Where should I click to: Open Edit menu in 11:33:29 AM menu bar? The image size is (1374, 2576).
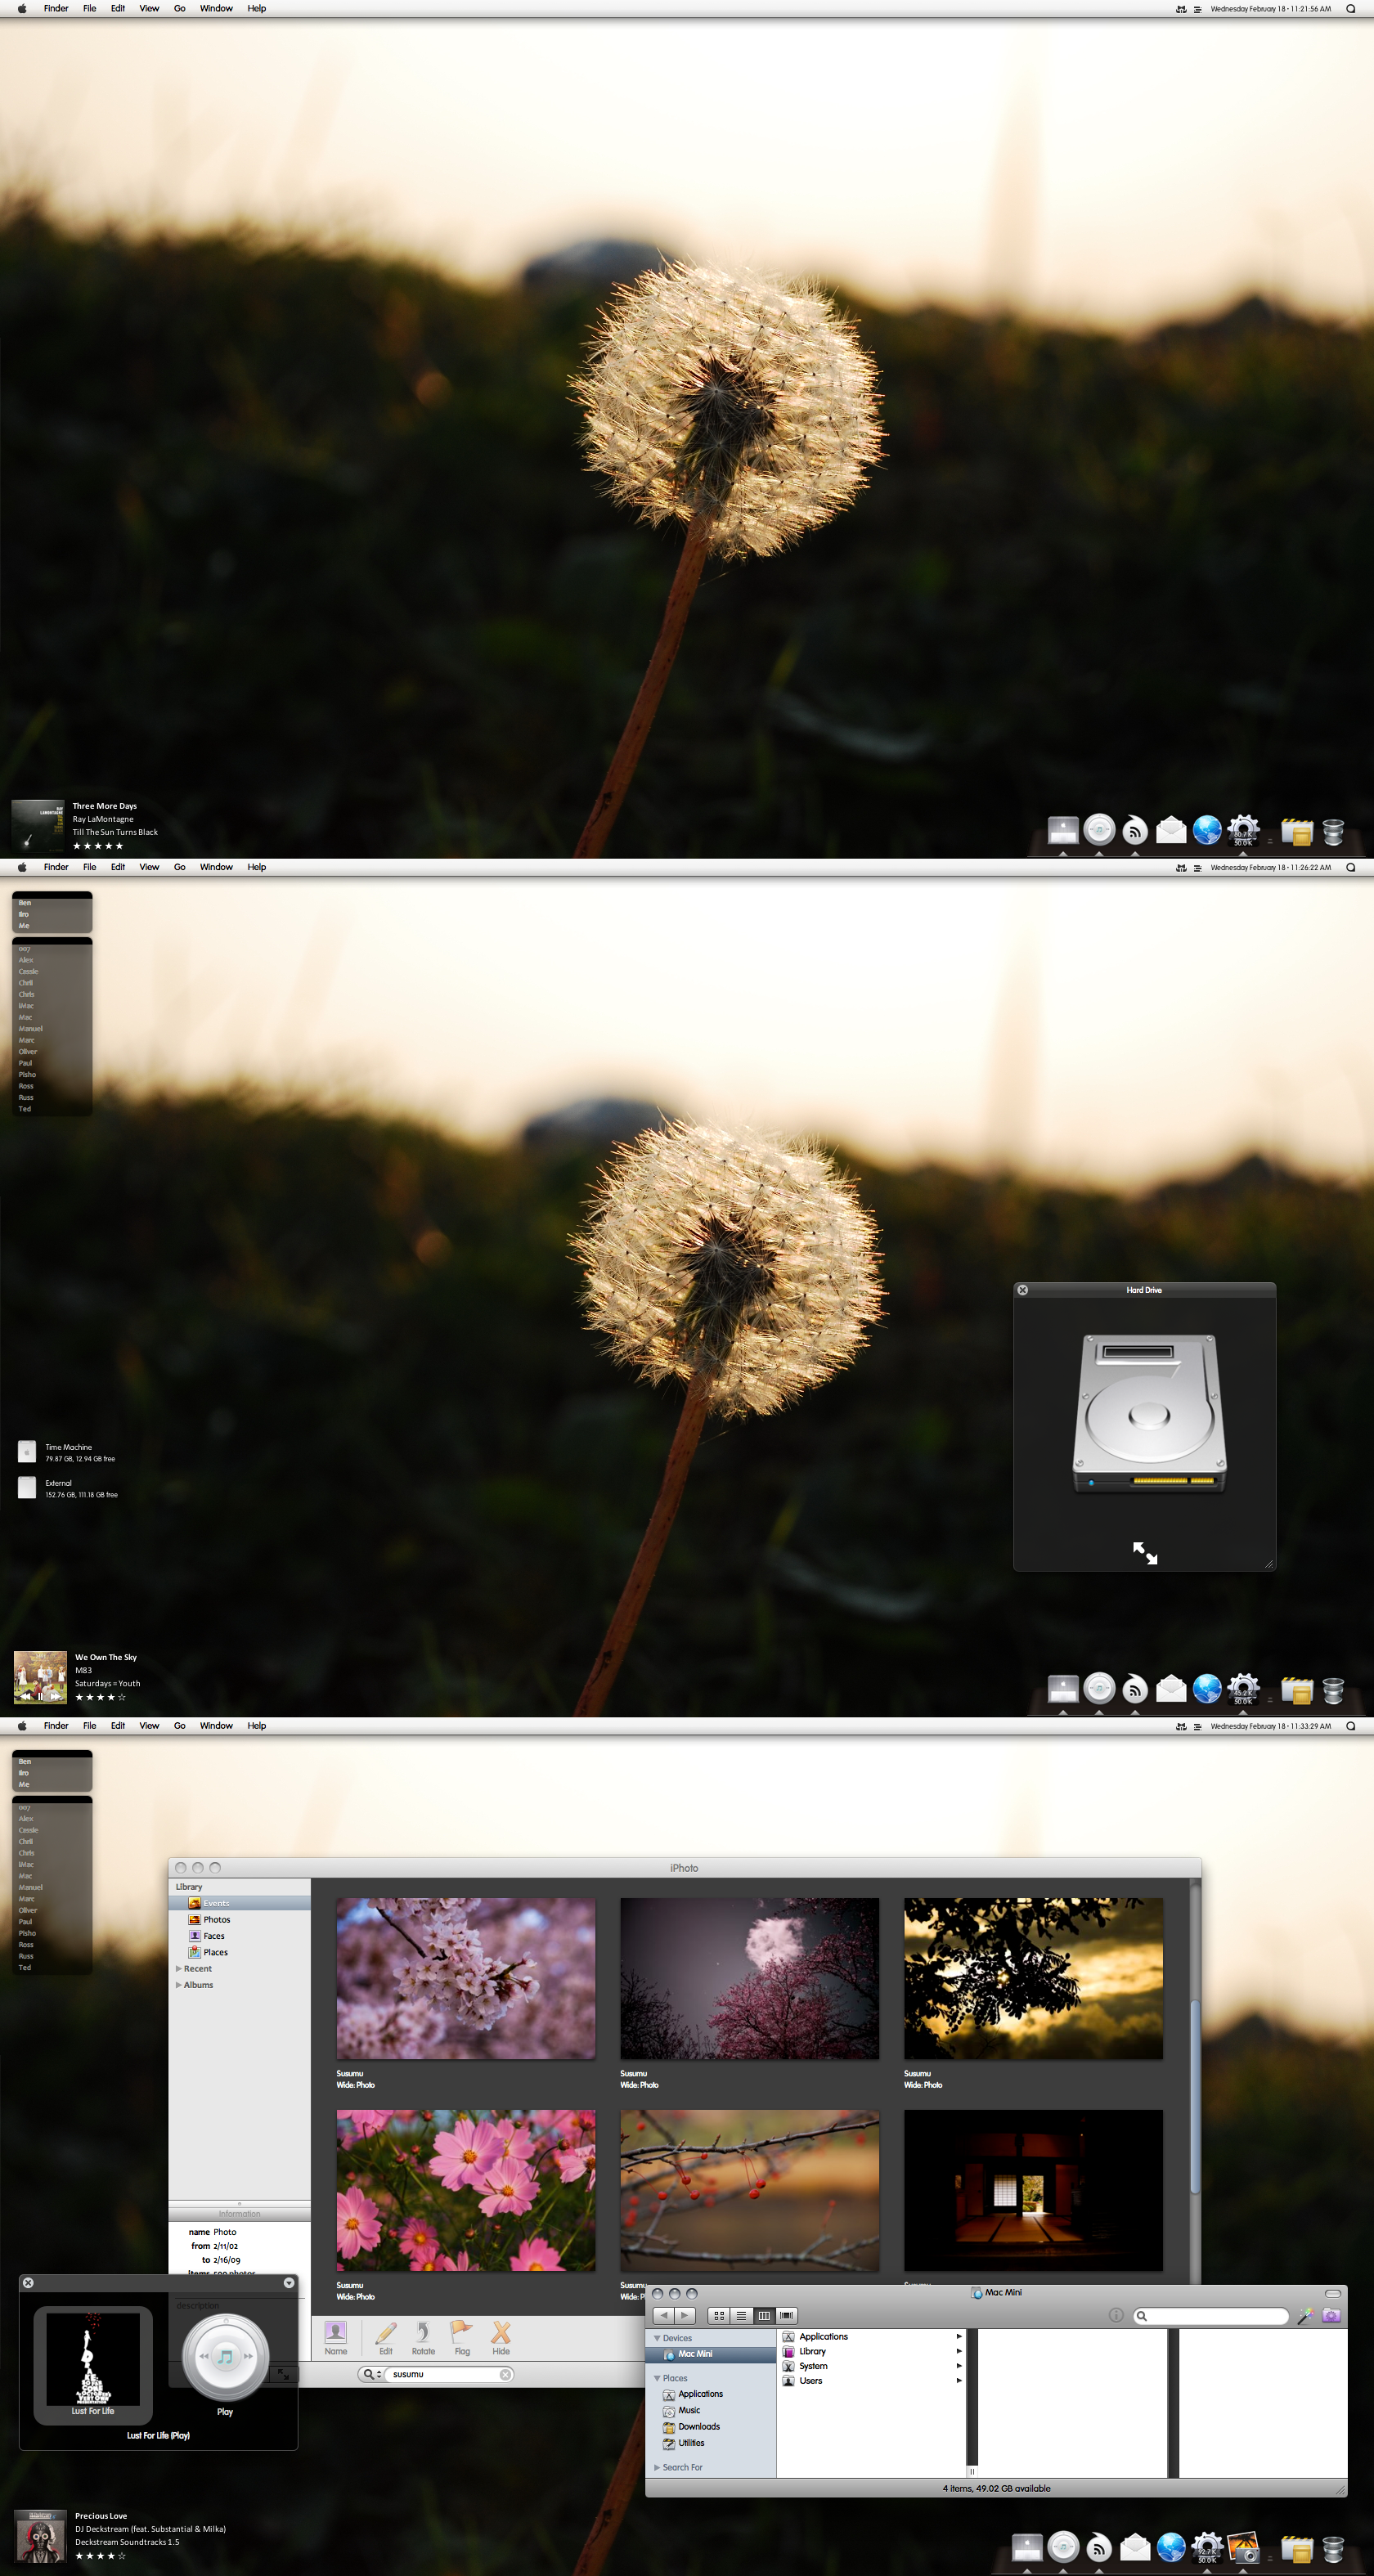click(x=118, y=1726)
